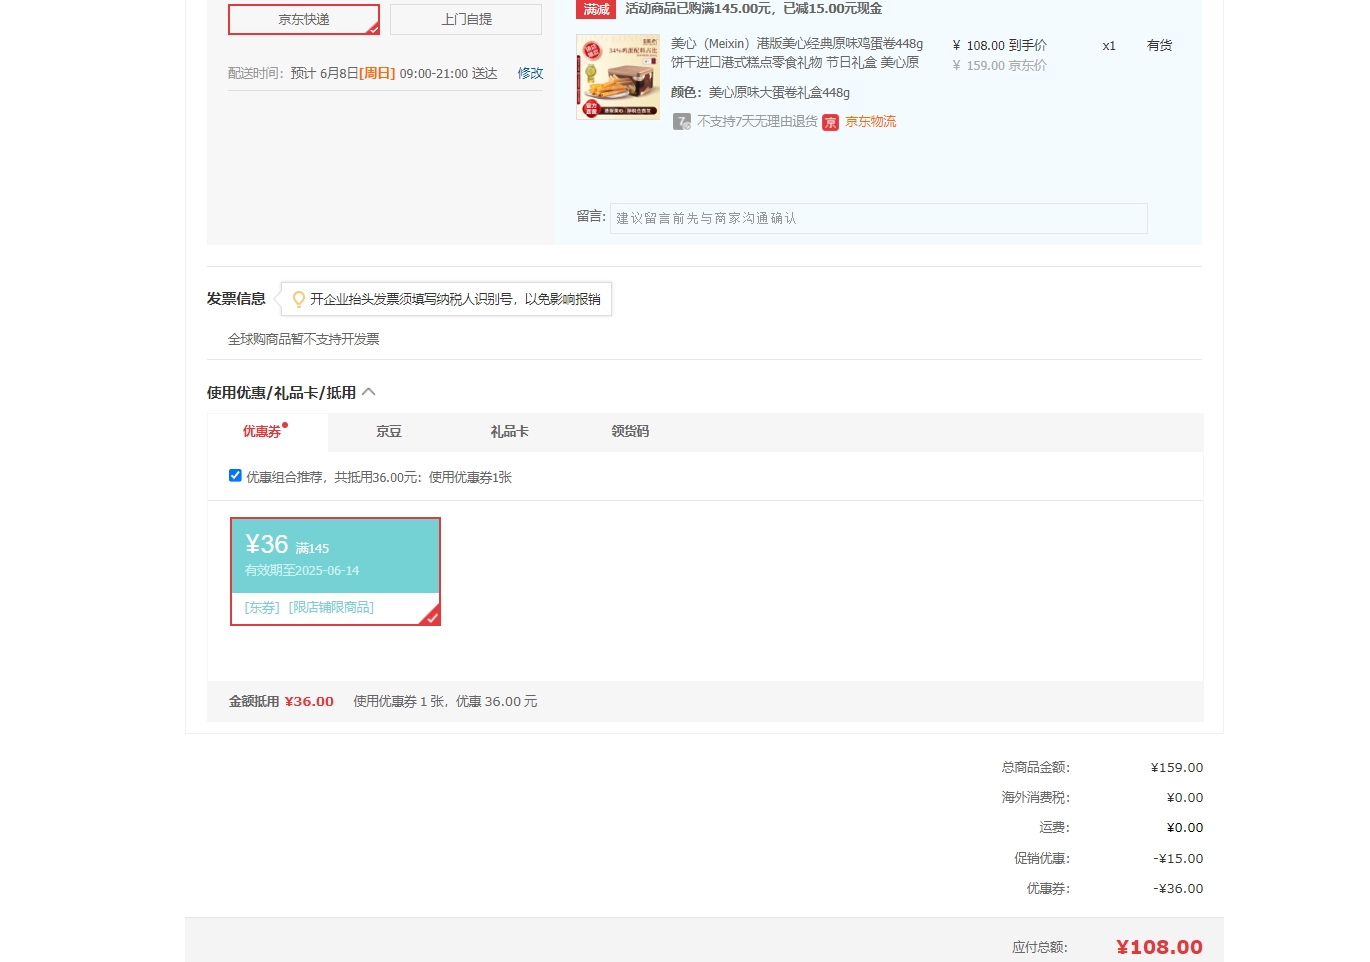Click the 运费 ¥0.00 value

pyautogui.click(x=1185, y=828)
